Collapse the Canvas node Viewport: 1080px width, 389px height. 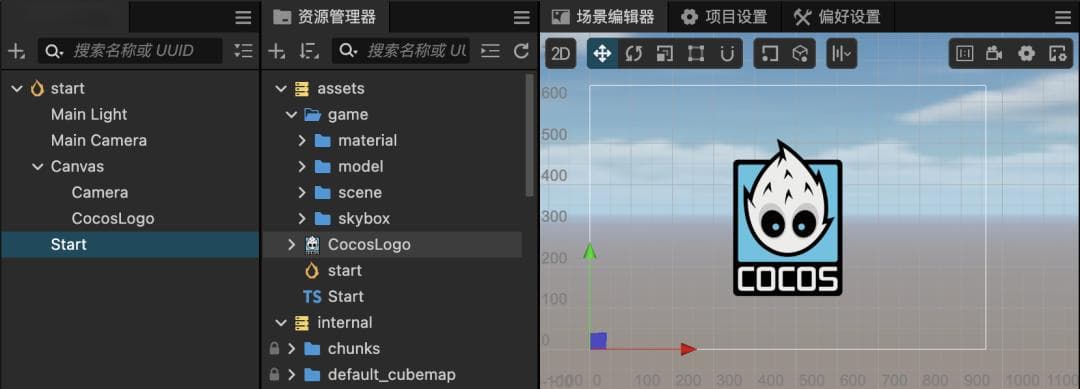click(38, 167)
